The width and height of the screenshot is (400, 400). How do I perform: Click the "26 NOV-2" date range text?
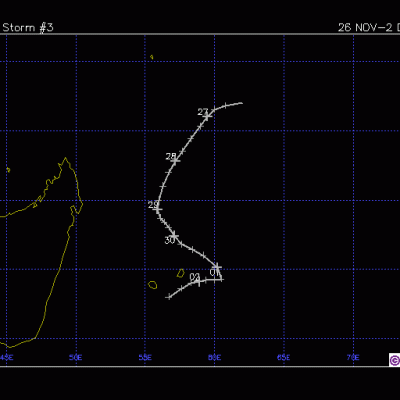pyautogui.click(x=365, y=28)
